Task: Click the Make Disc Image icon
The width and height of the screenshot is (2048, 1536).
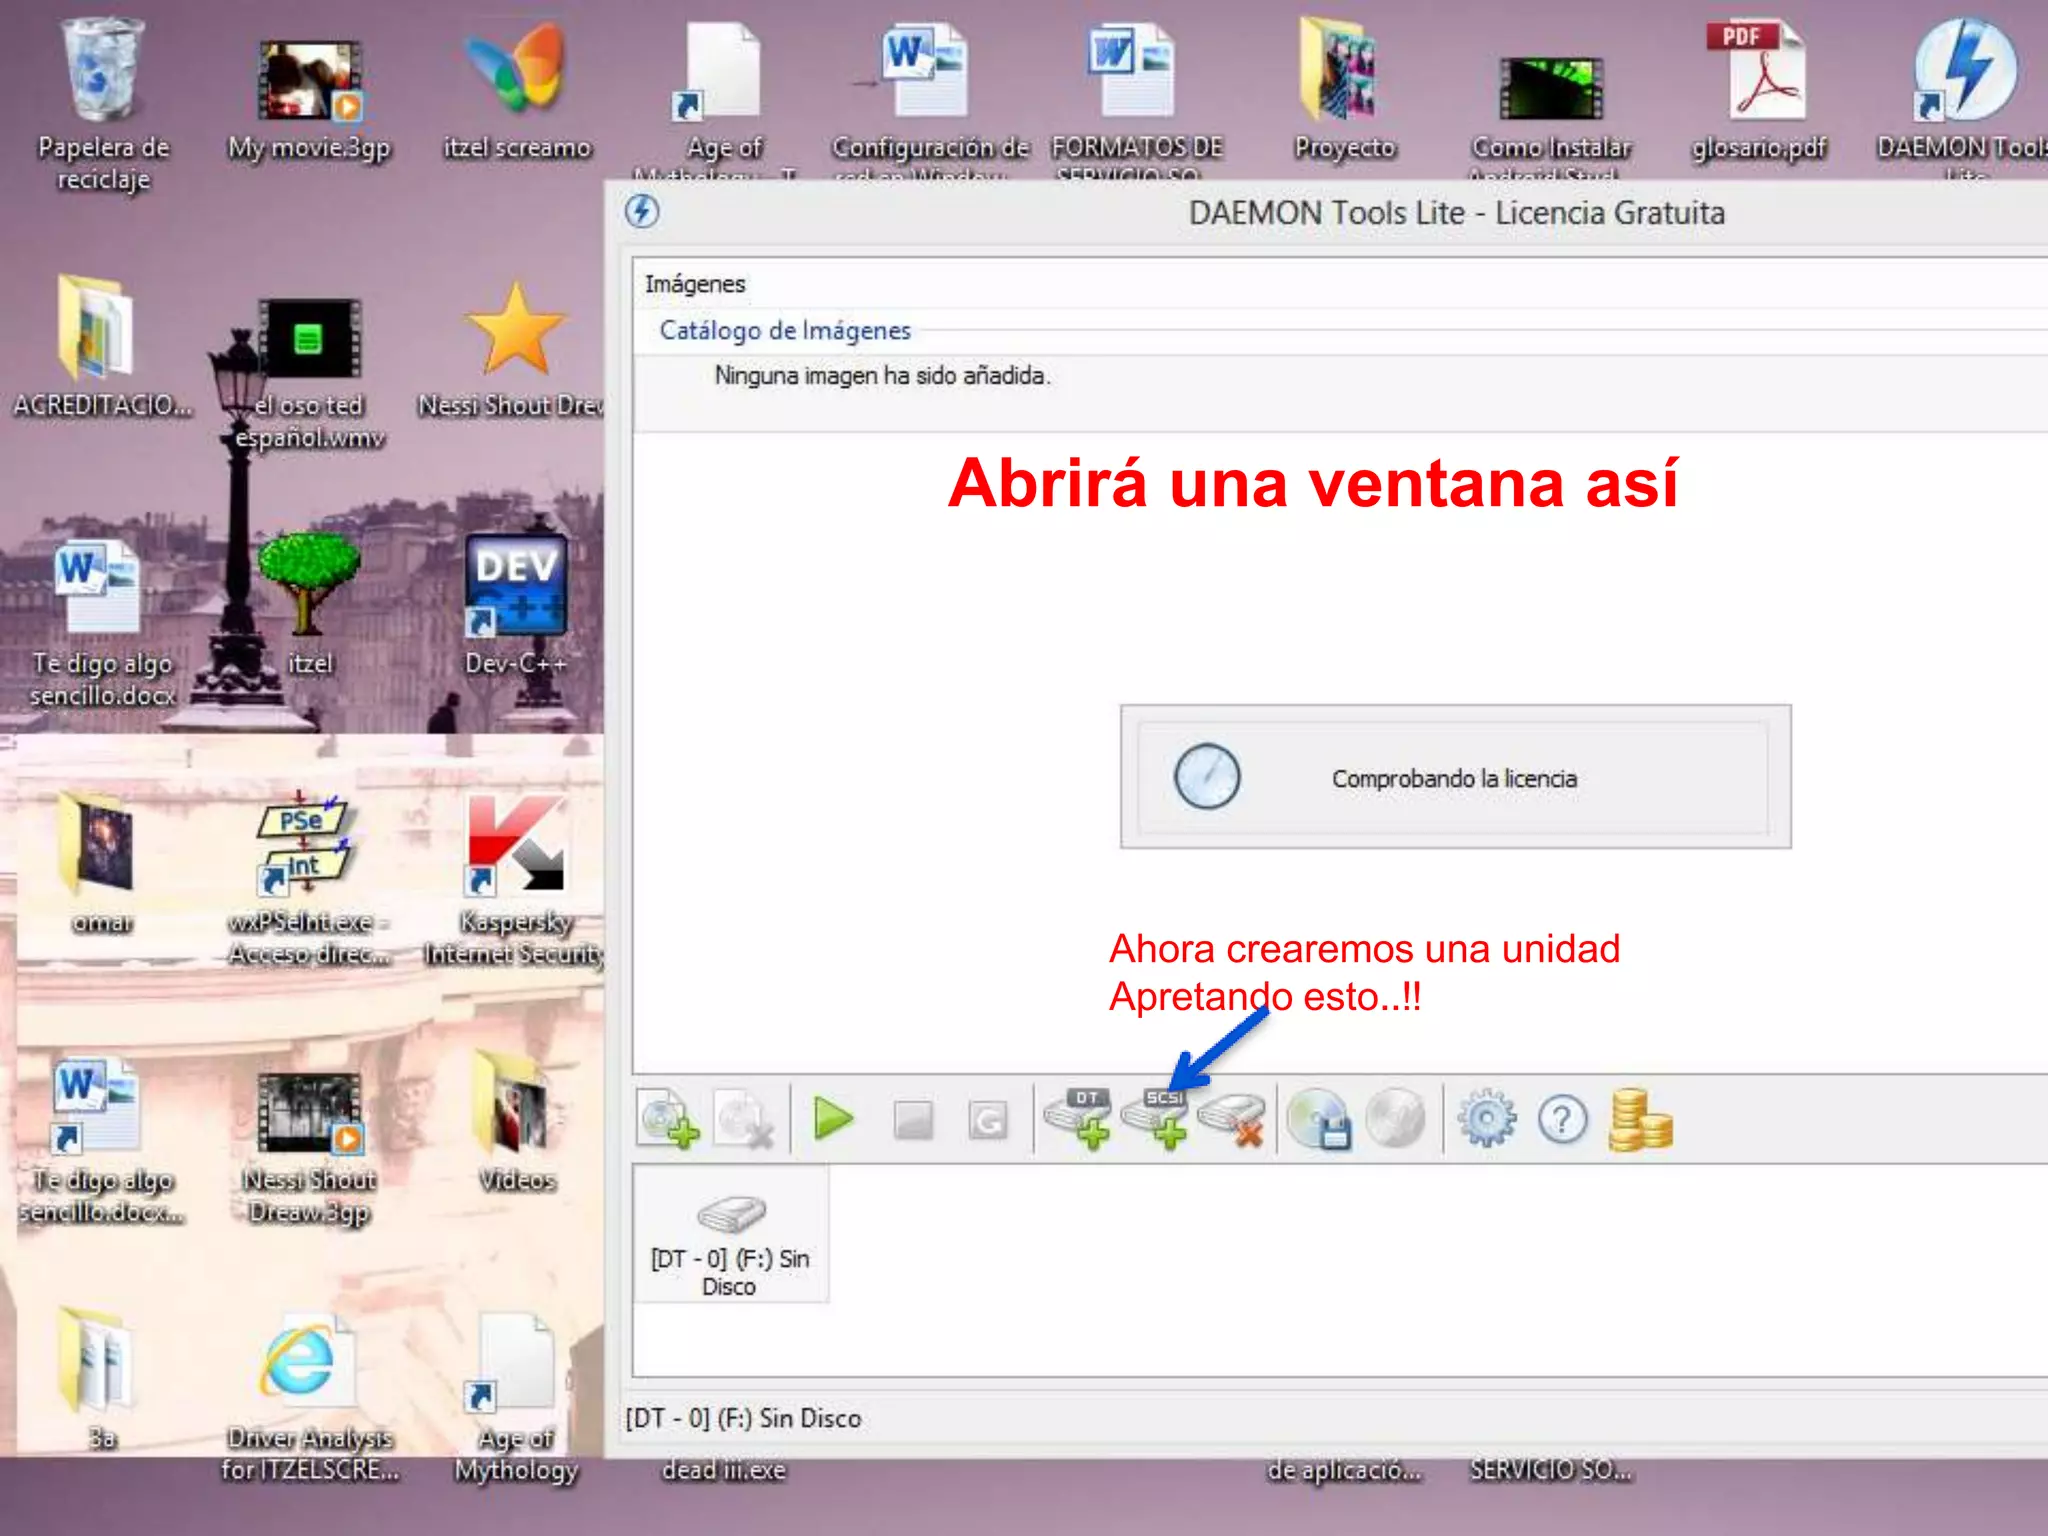Action: point(1319,1119)
